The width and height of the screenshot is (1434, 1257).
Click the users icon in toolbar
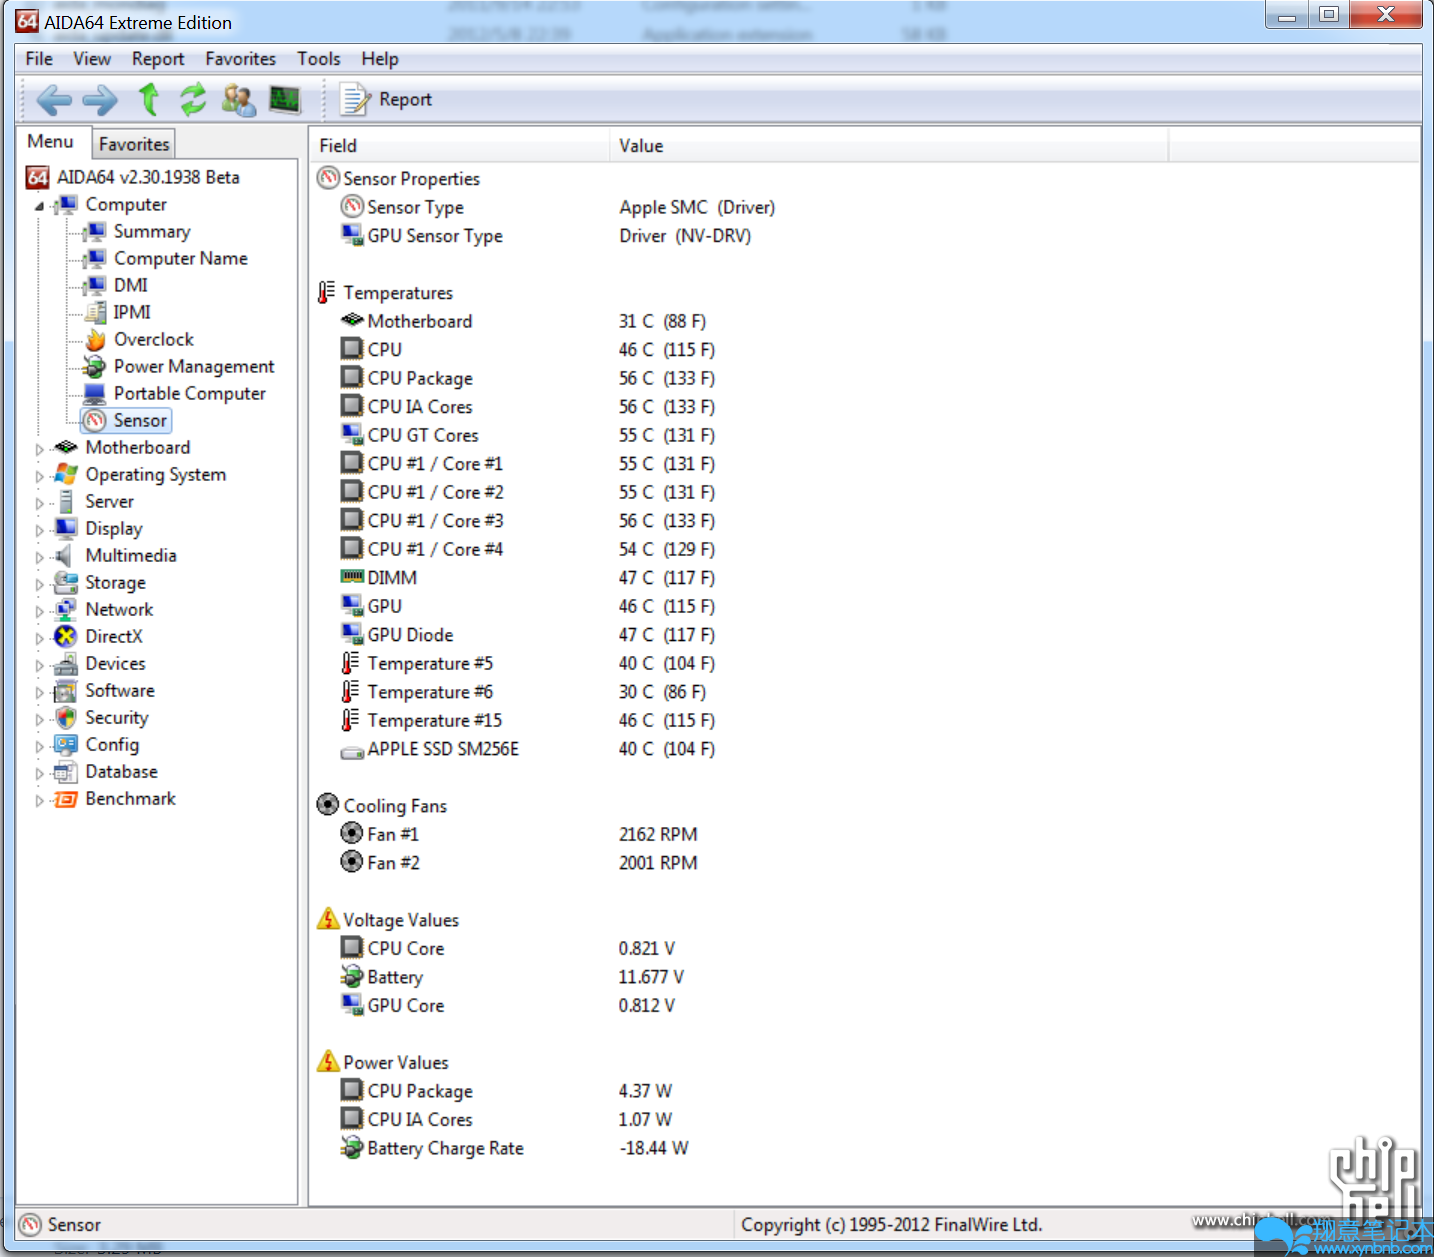pyautogui.click(x=238, y=99)
